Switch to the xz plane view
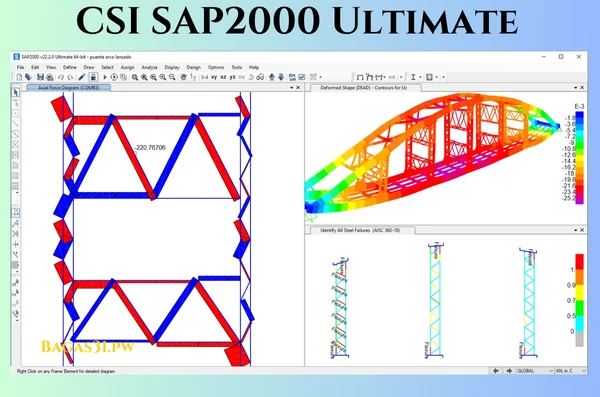 [x=223, y=77]
